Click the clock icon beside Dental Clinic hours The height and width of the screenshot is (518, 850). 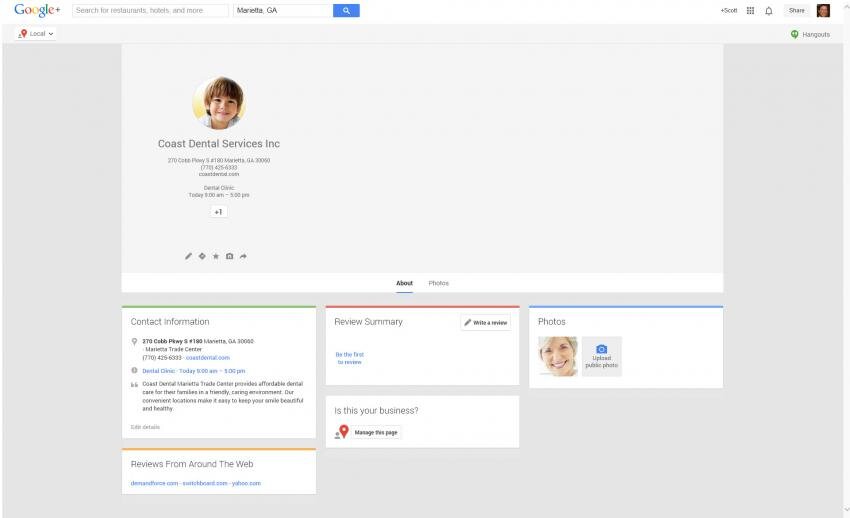[x=134, y=371]
